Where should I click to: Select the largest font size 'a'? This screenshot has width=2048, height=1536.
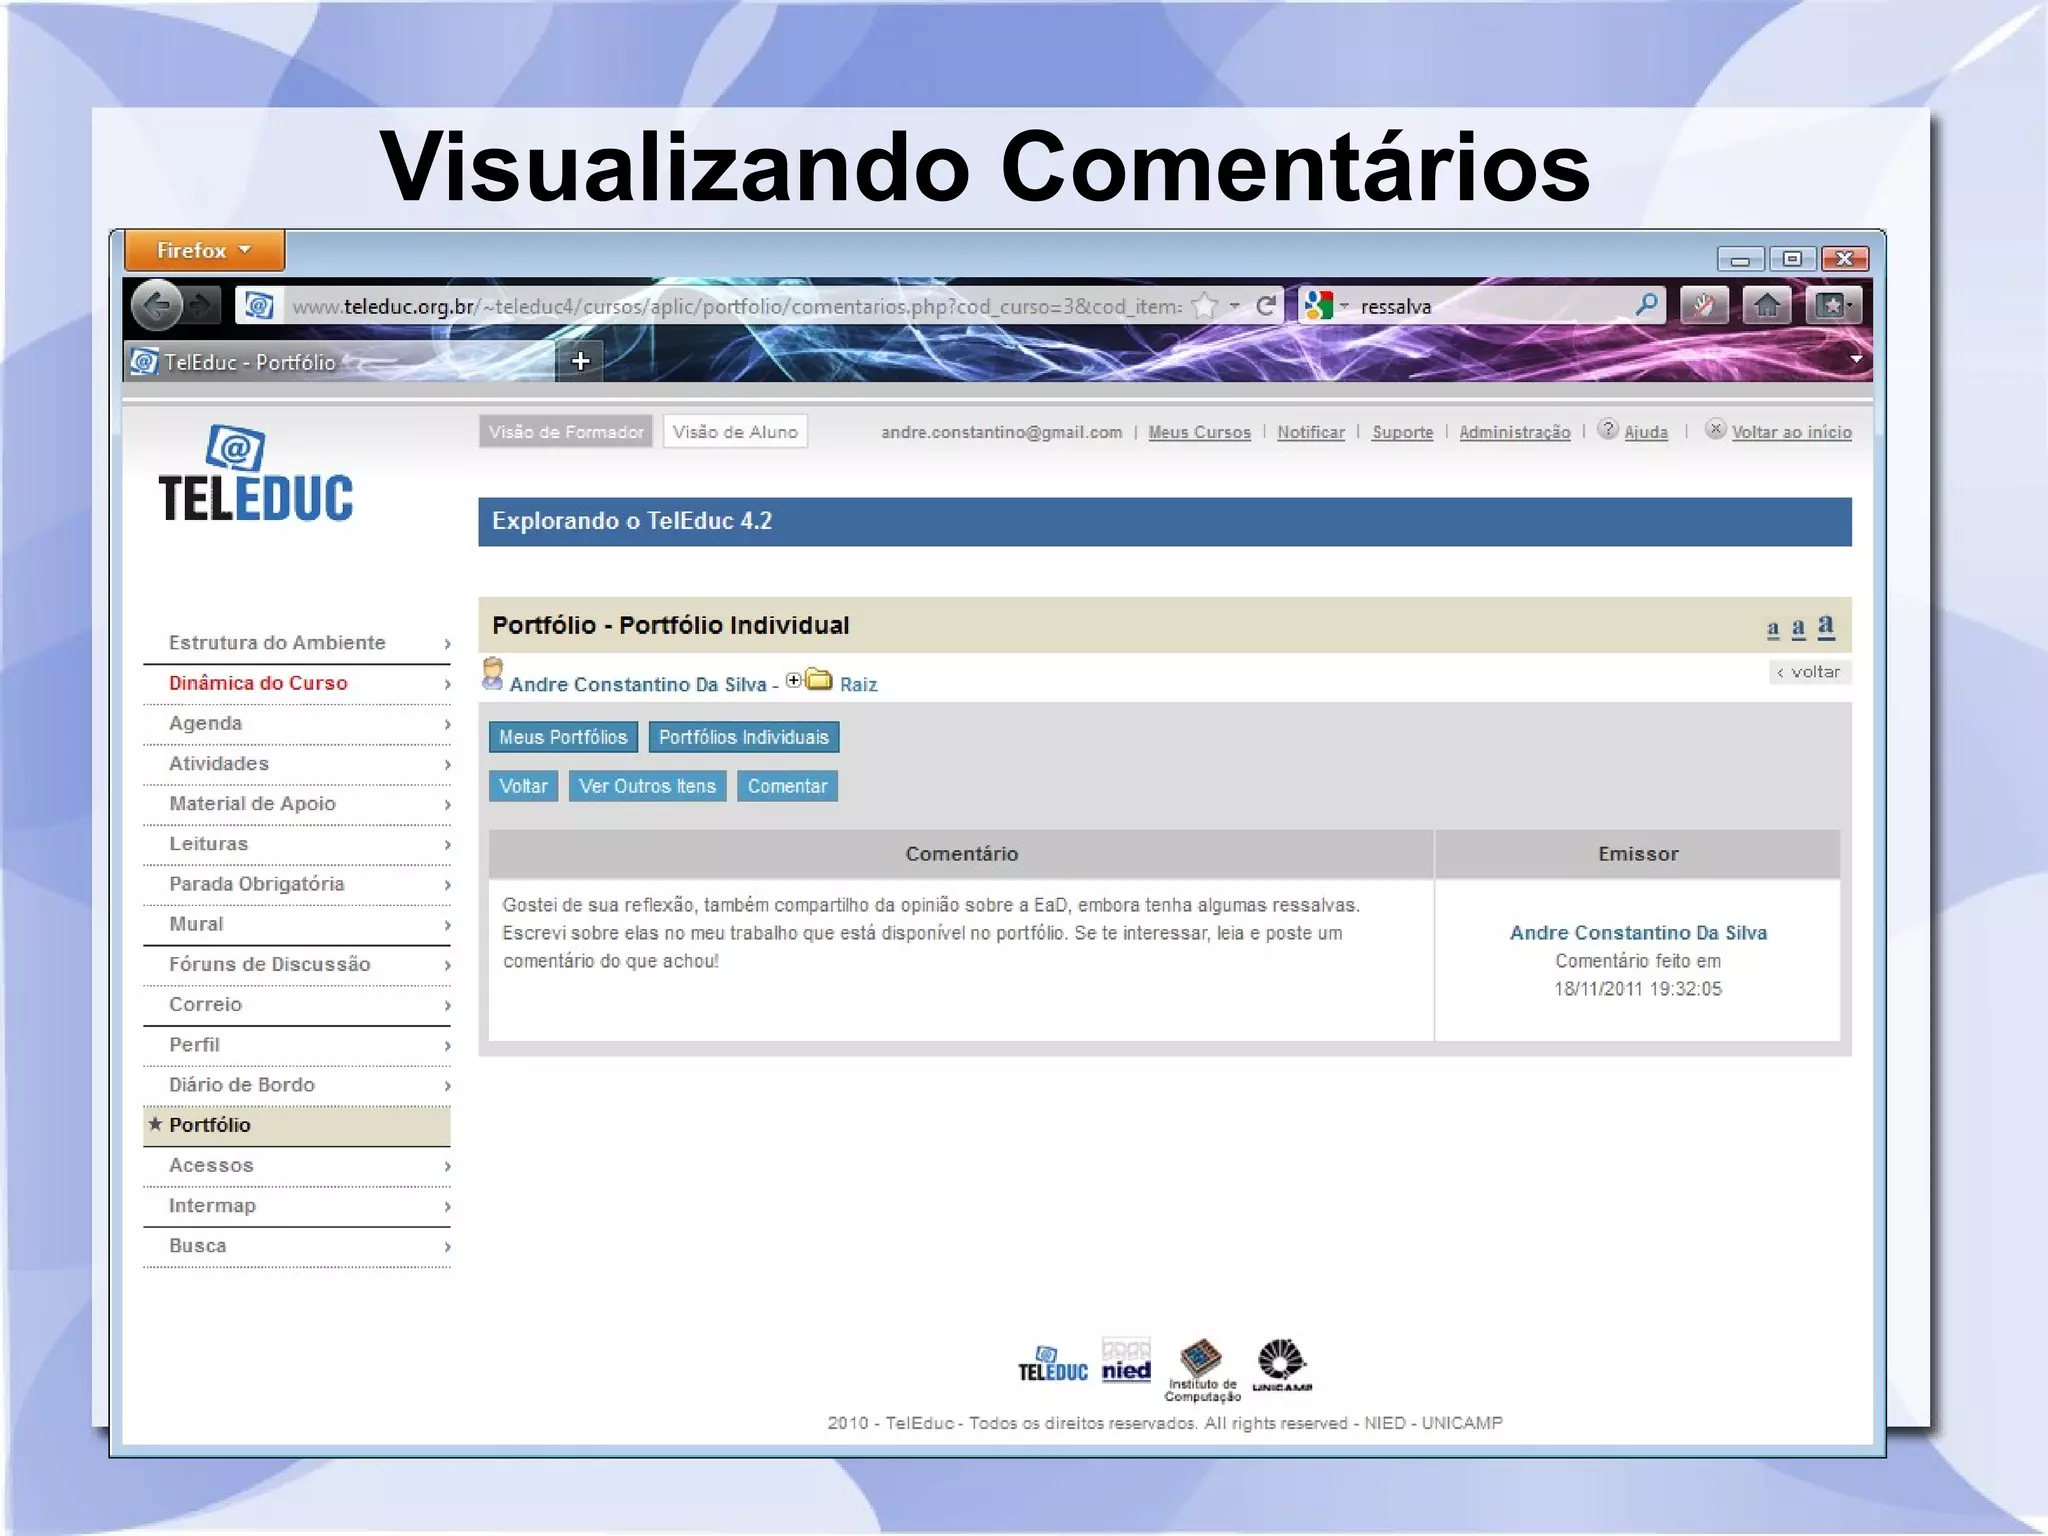(1825, 625)
